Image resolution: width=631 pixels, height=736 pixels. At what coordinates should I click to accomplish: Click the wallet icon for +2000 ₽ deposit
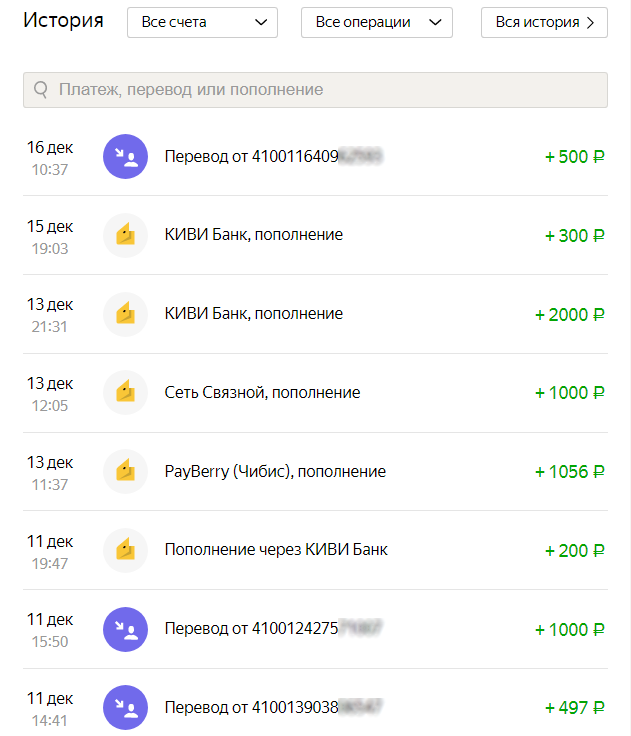click(126, 314)
